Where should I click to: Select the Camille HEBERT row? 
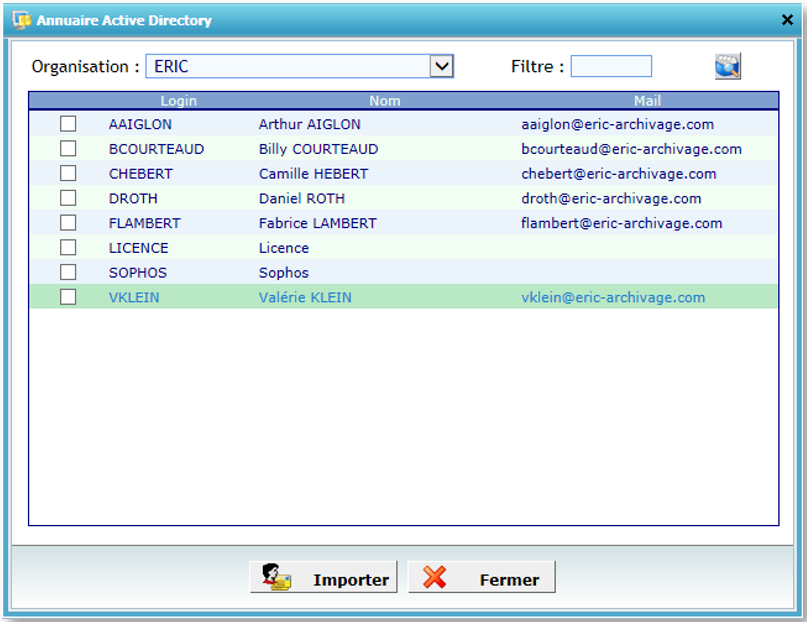pos(313,174)
